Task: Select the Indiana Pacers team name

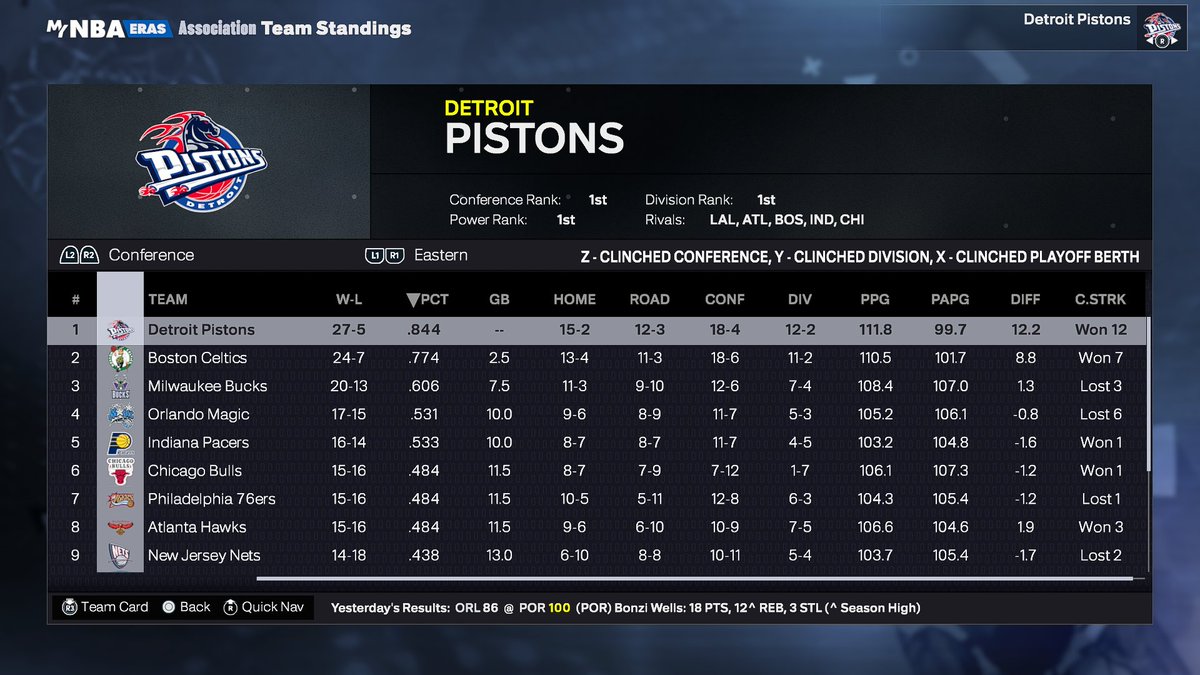Action: coord(198,442)
